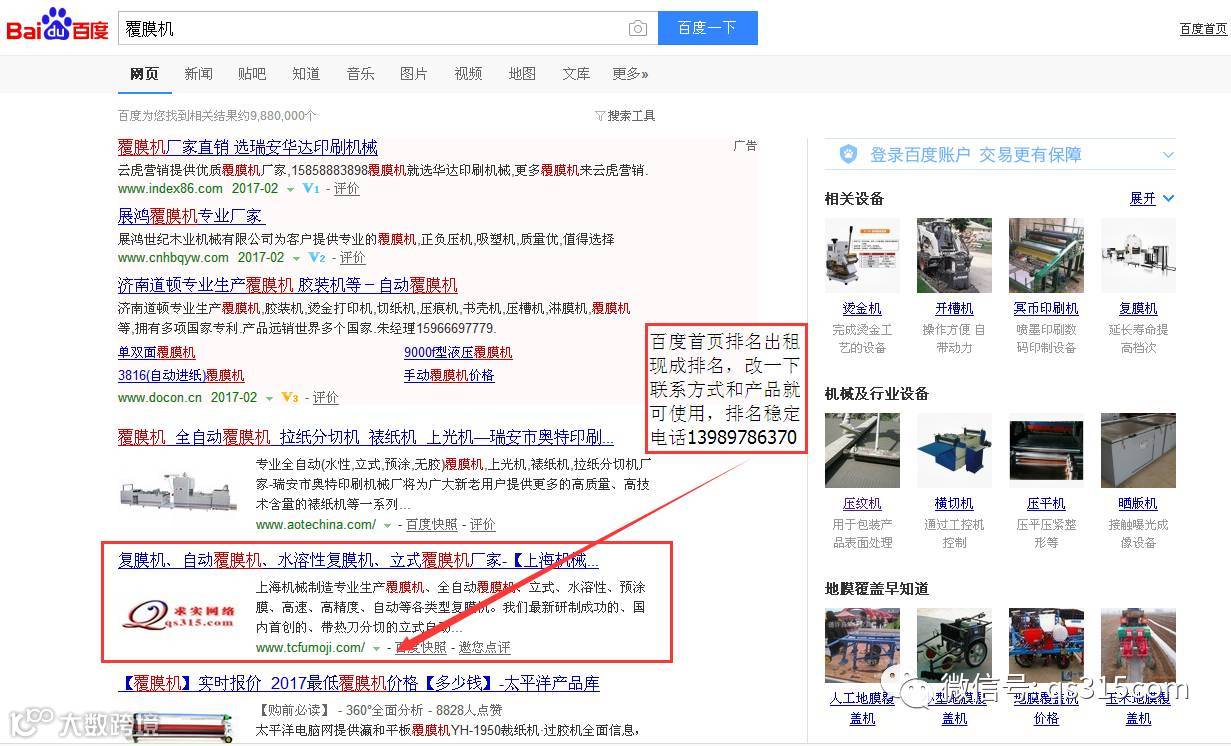Expand arrow next to www.docon.cn

pyautogui.click(x=270, y=398)
